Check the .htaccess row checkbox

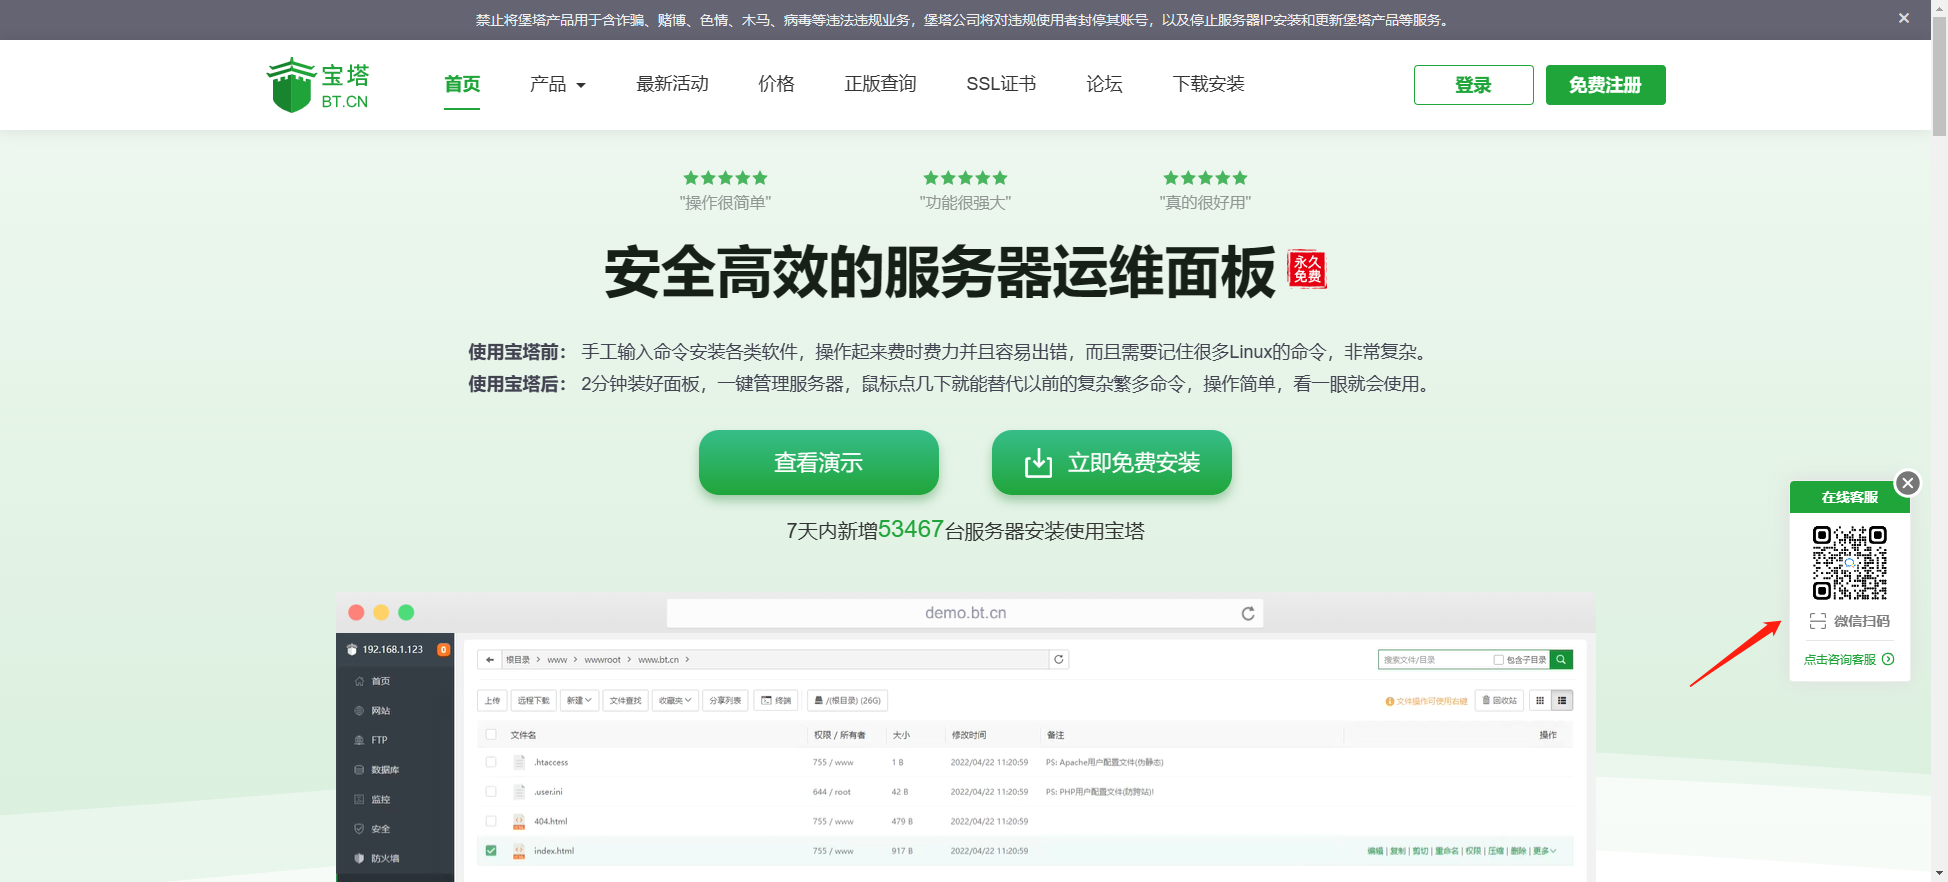click(491, 762)
